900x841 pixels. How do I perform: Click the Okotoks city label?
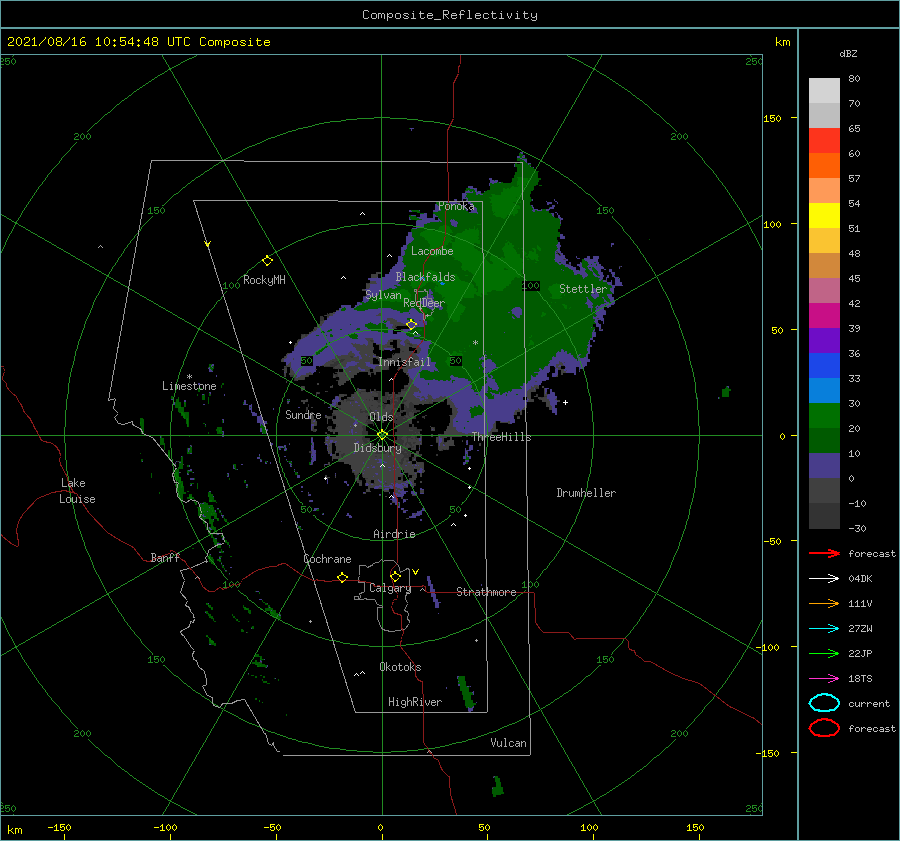(x=400, y=667)
